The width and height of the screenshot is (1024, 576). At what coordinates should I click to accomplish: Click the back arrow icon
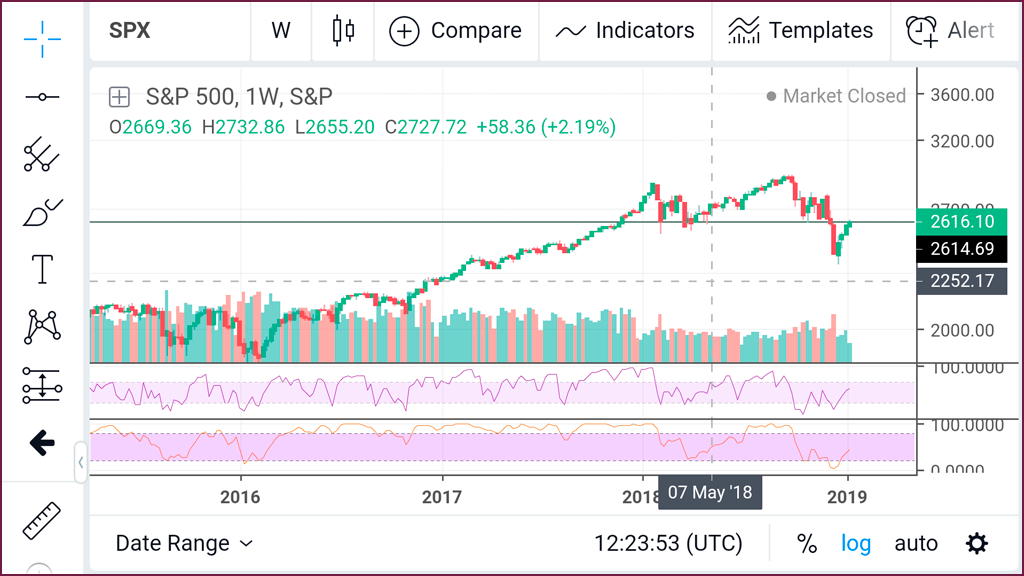click(x=42, y=443)
